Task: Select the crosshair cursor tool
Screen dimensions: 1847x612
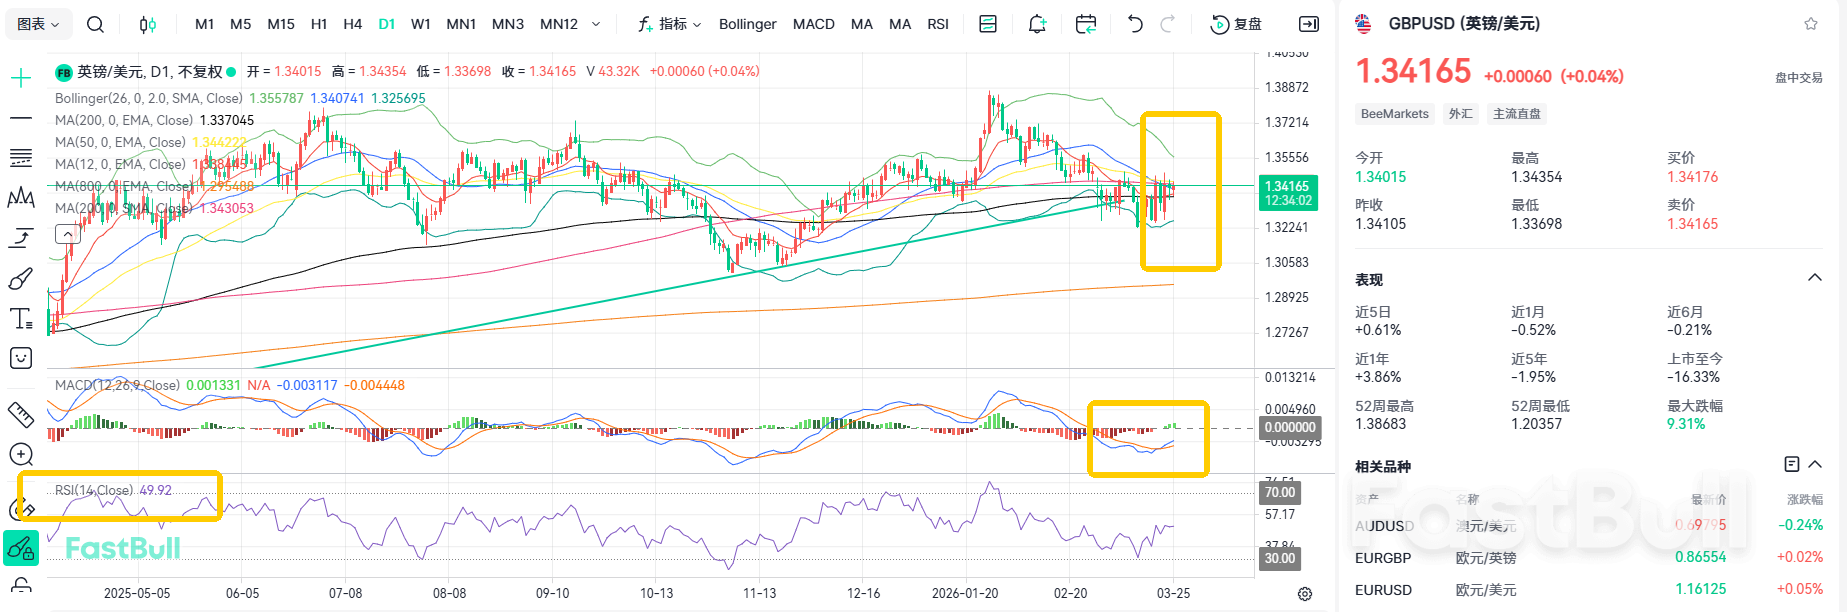Action: [21, 78]
